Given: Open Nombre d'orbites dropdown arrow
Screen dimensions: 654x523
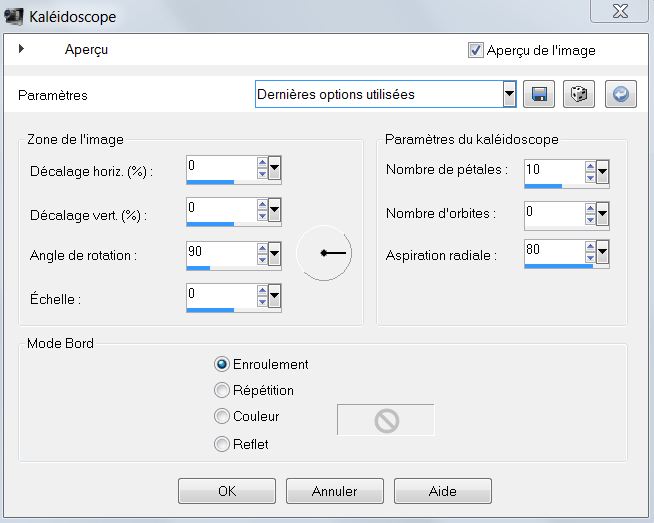Looking at the screenshot, I should tap(602, 214).
